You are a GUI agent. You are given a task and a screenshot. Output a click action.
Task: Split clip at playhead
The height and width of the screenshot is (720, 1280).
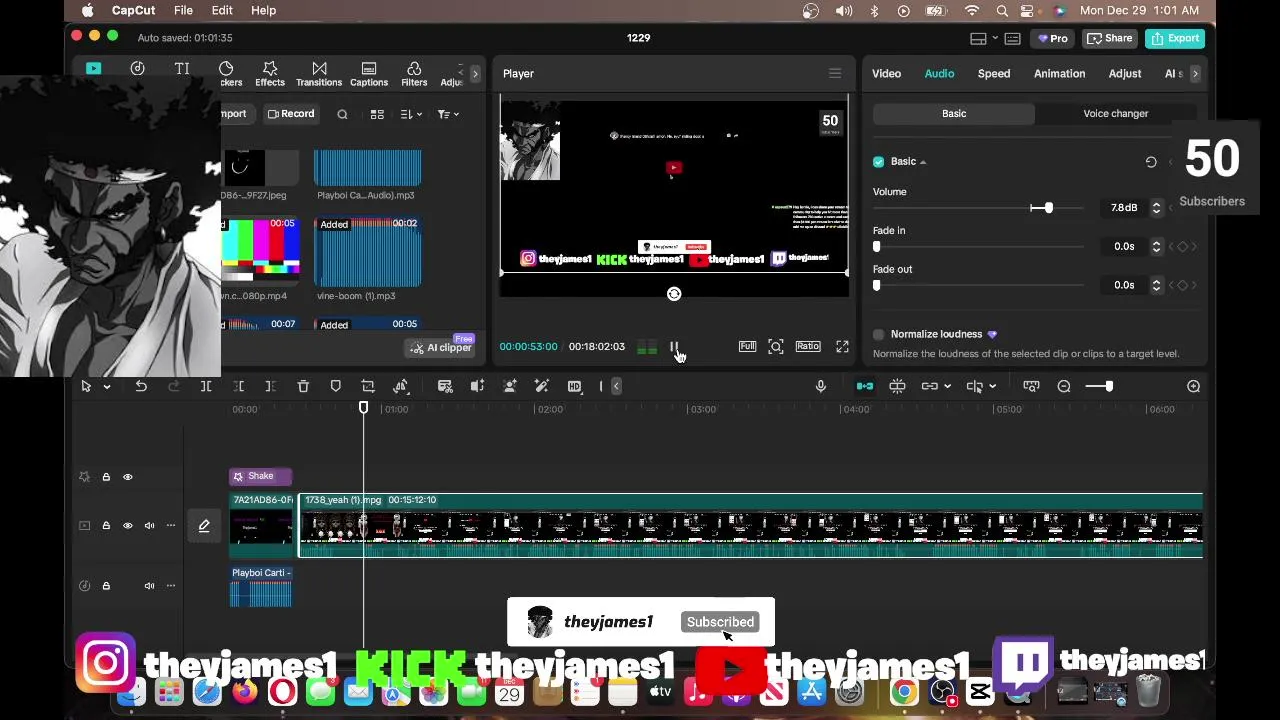coord(206,386)
